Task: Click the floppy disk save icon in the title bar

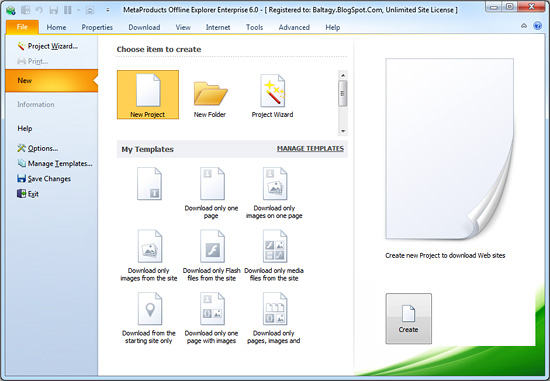Action: click(53, 10)
